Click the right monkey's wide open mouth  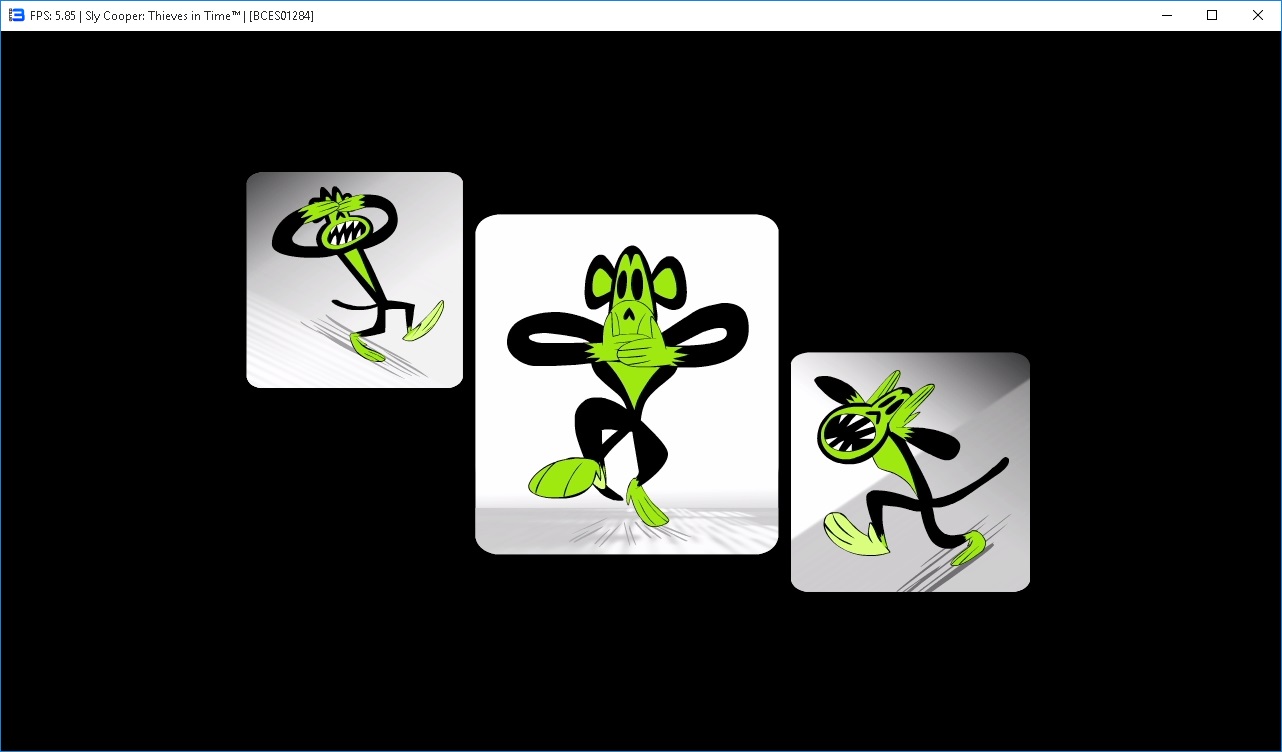click(847, 432)
